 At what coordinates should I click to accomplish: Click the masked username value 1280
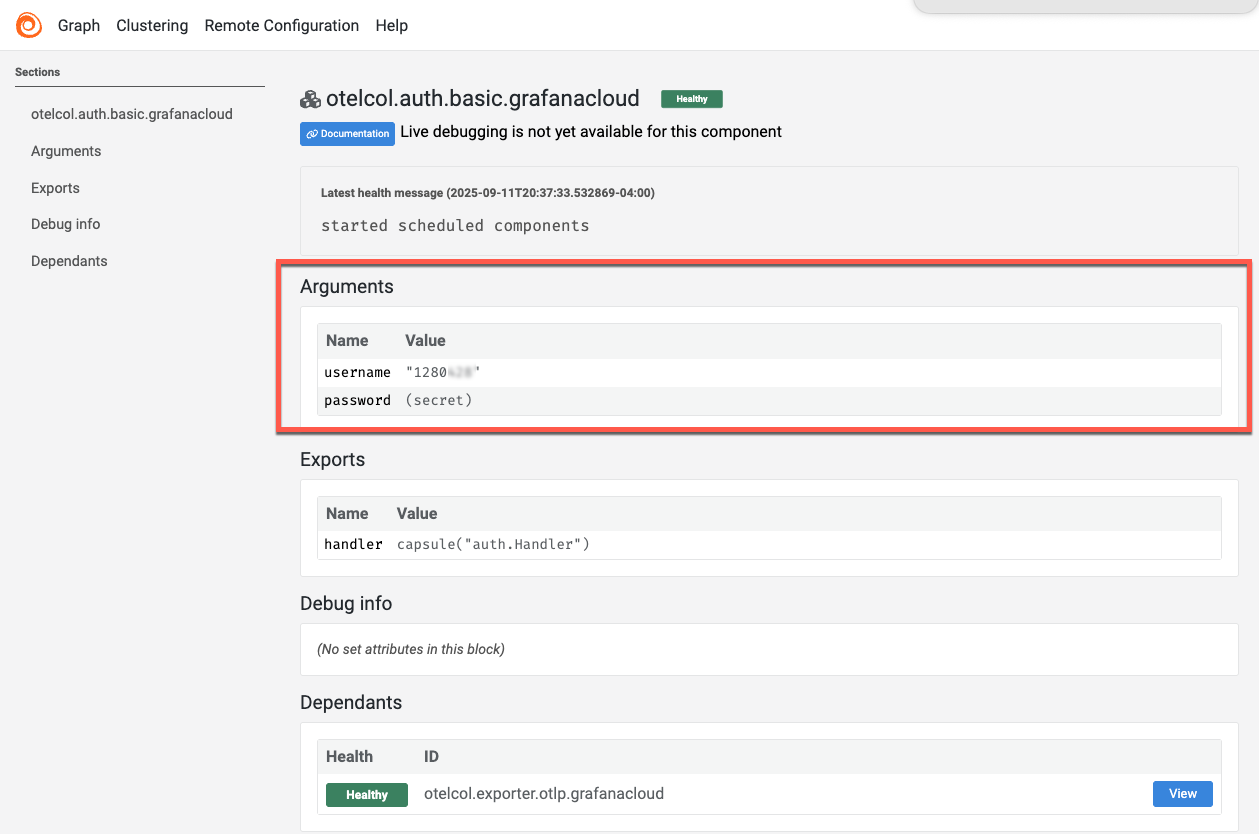coord(440,371)
